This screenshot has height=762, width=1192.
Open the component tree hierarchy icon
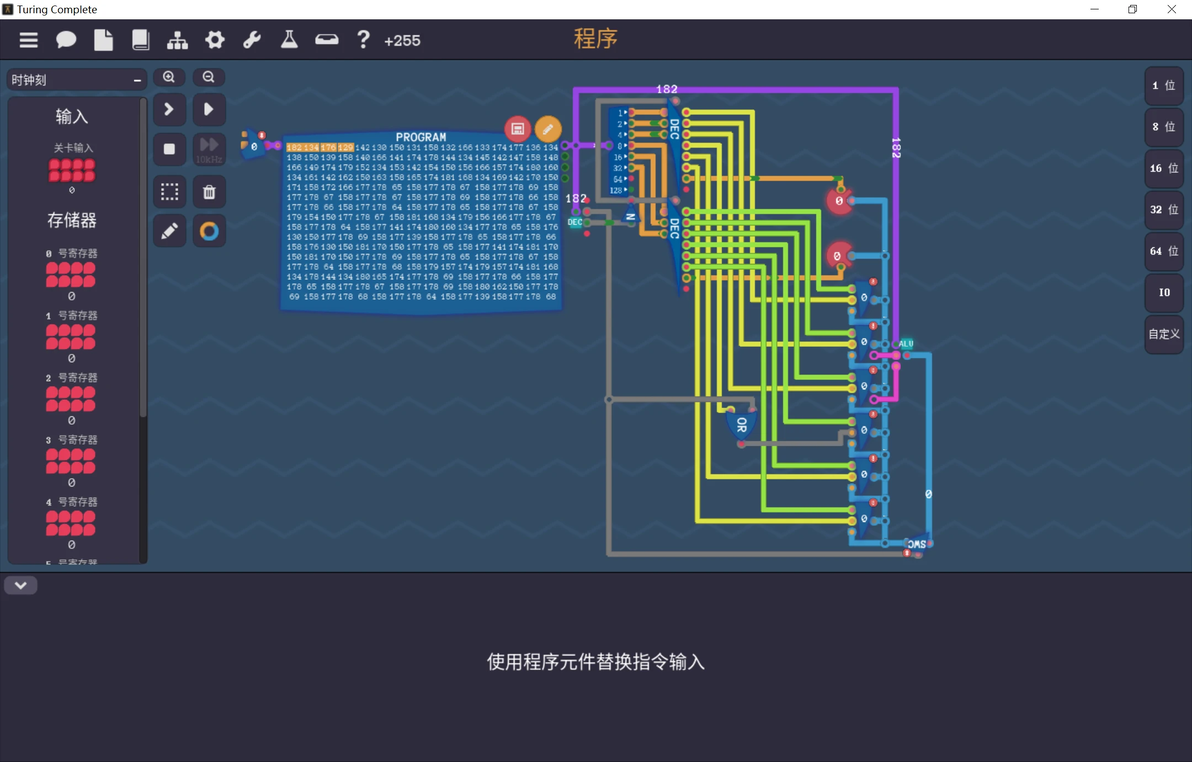[x=177, y=40]
